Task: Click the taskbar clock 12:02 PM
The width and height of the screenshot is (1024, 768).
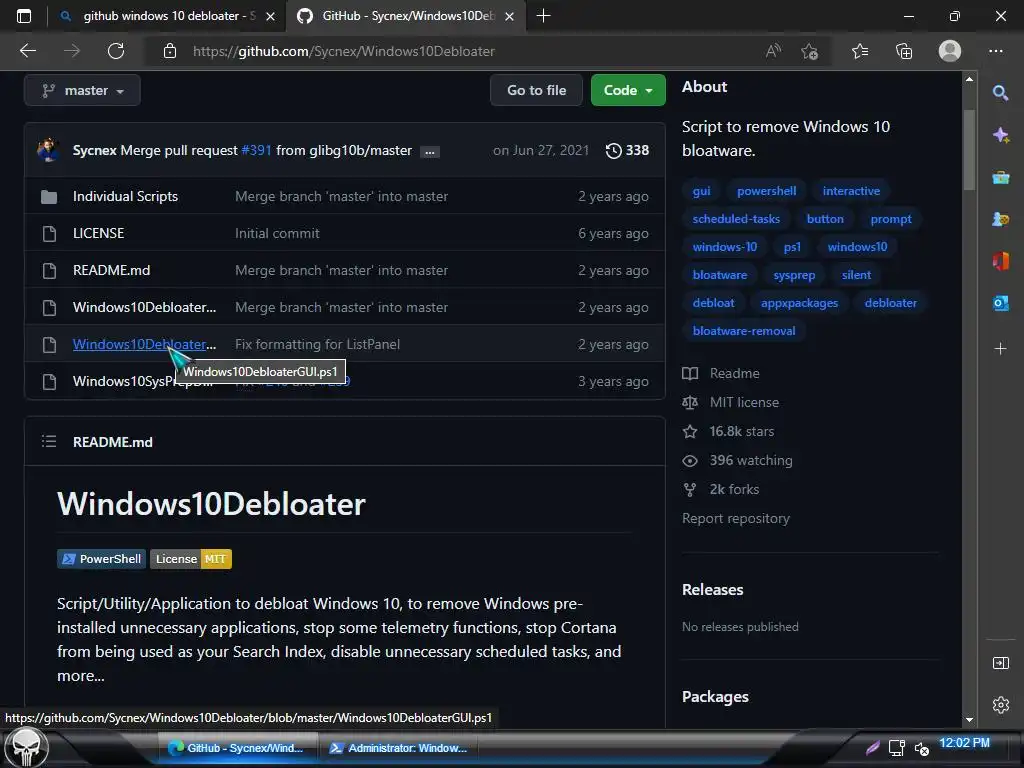Action: [964, 743]
